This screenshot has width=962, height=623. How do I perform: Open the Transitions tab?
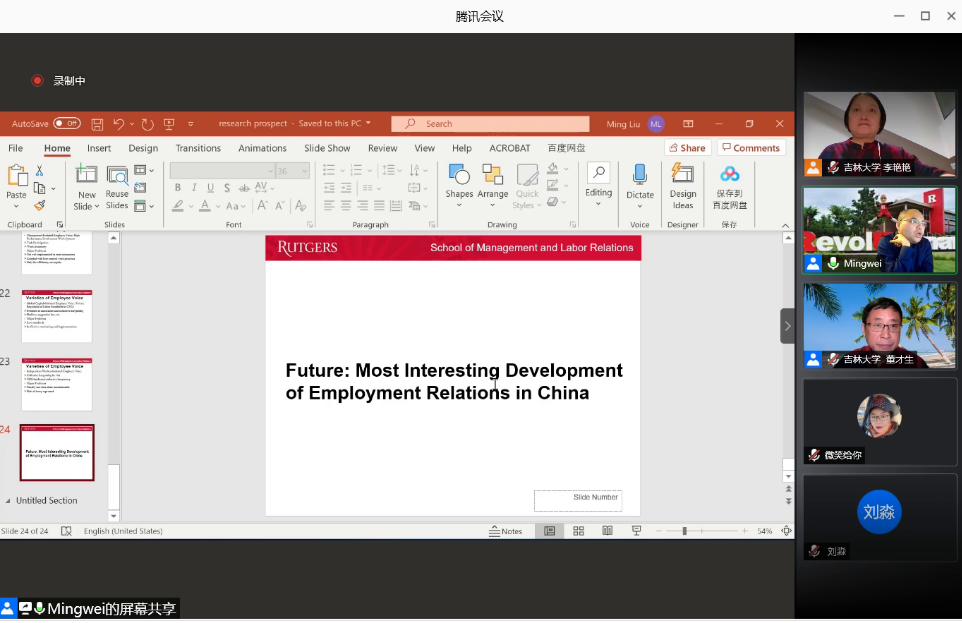[x=198, y=148]
